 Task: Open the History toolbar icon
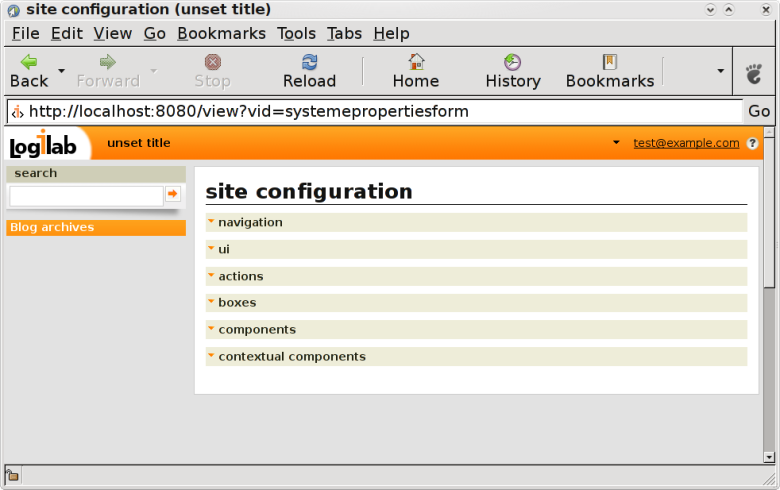512,62
